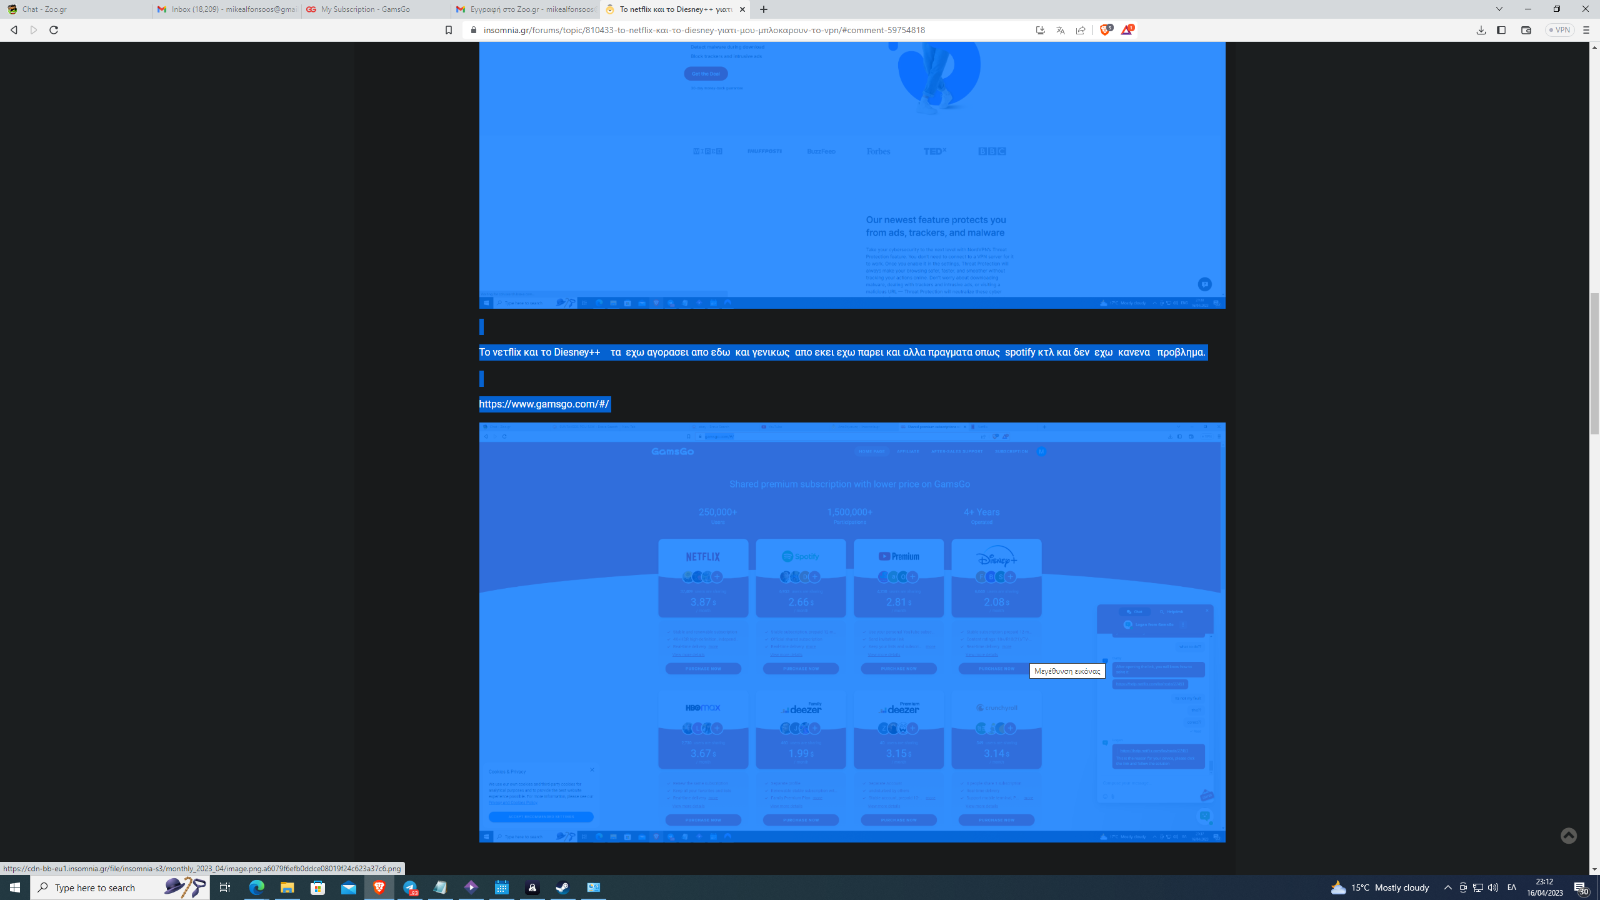Open the upper VPN website screenshot image

point(852,175)
